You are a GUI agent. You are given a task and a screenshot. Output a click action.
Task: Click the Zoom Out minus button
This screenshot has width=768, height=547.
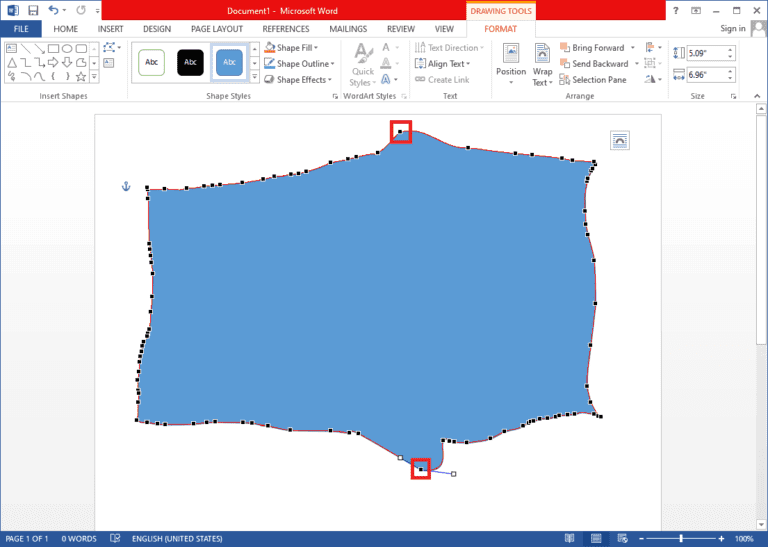[641, 538]
